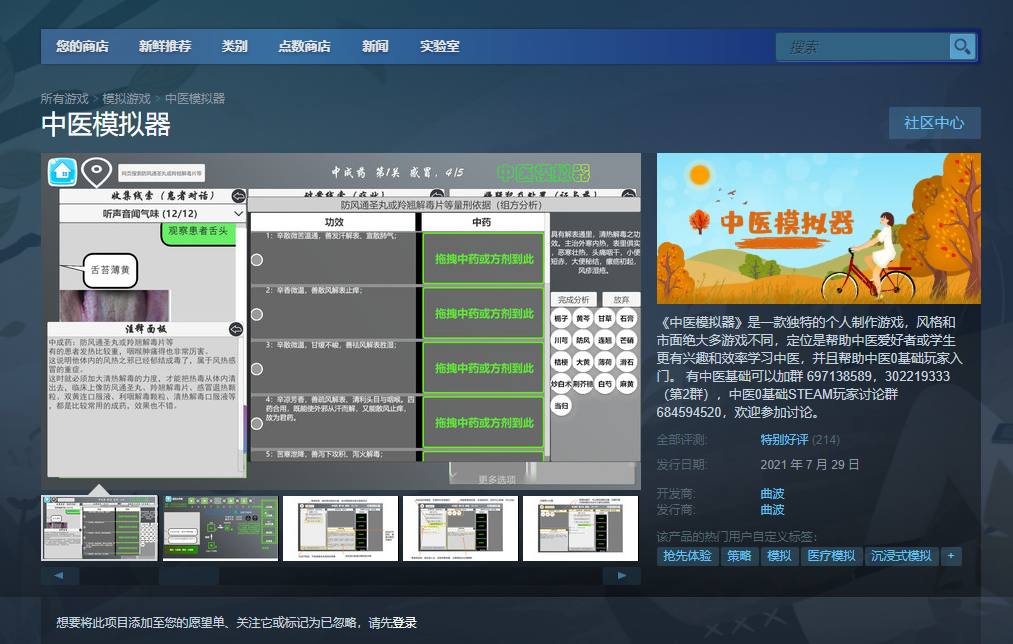This screenshot has height=644, width=1013.
Task: Click the 黄芩 herb token
Action: [583, 318]
